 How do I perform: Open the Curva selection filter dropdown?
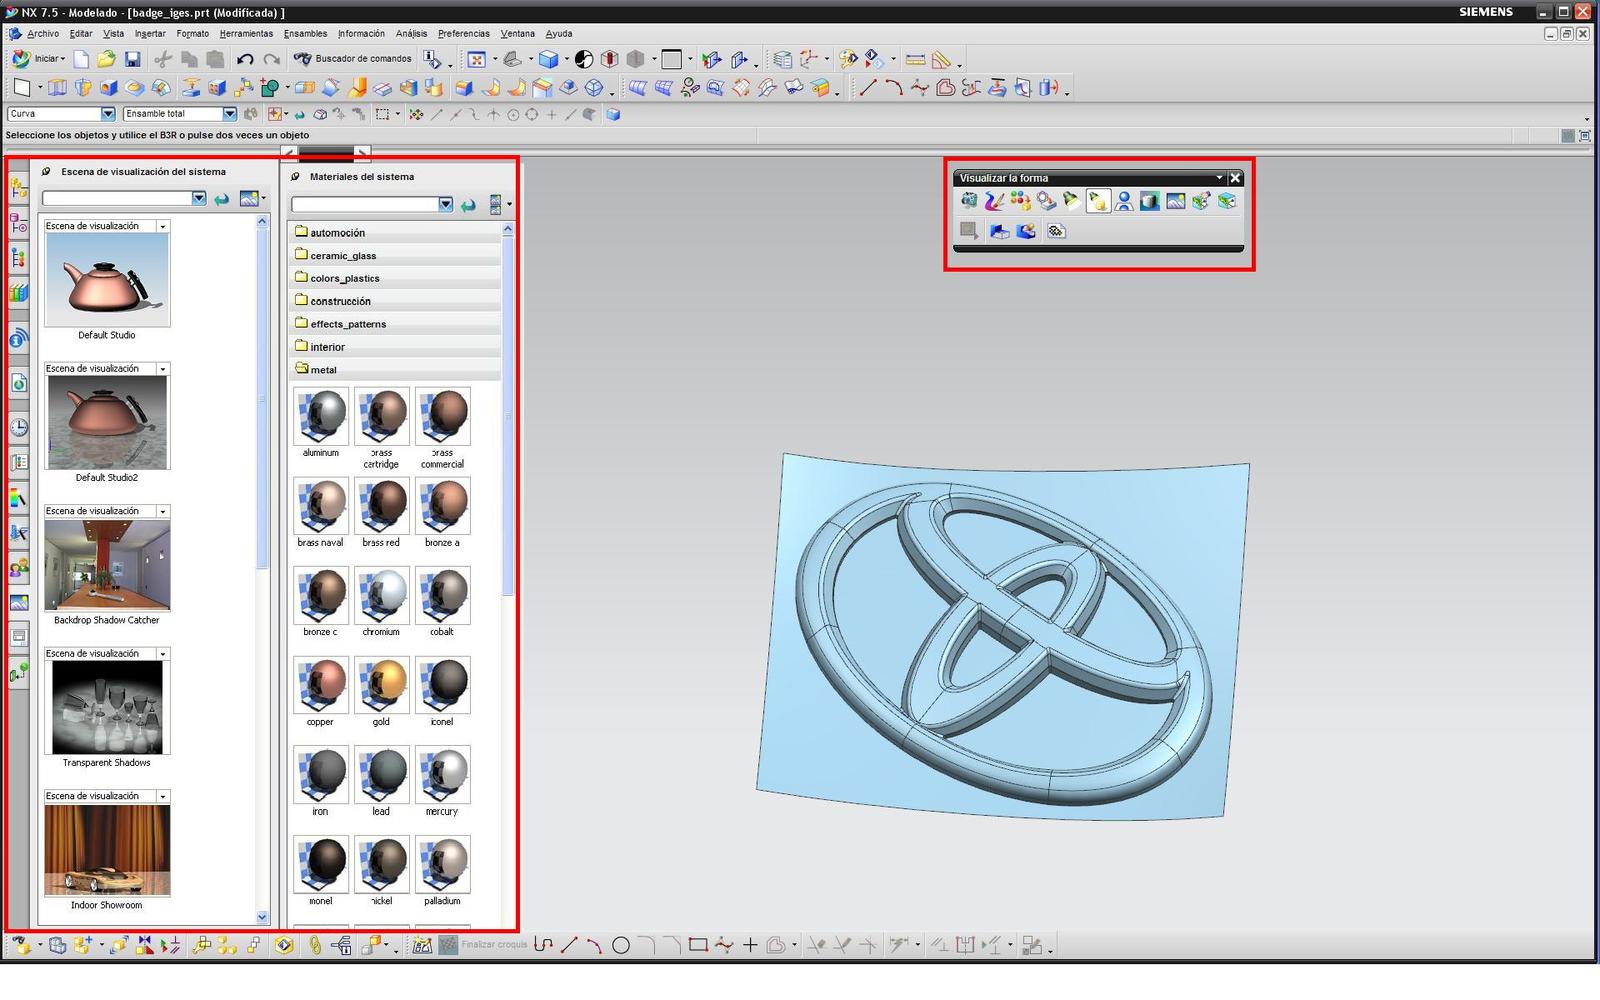[x=108, y=114]
